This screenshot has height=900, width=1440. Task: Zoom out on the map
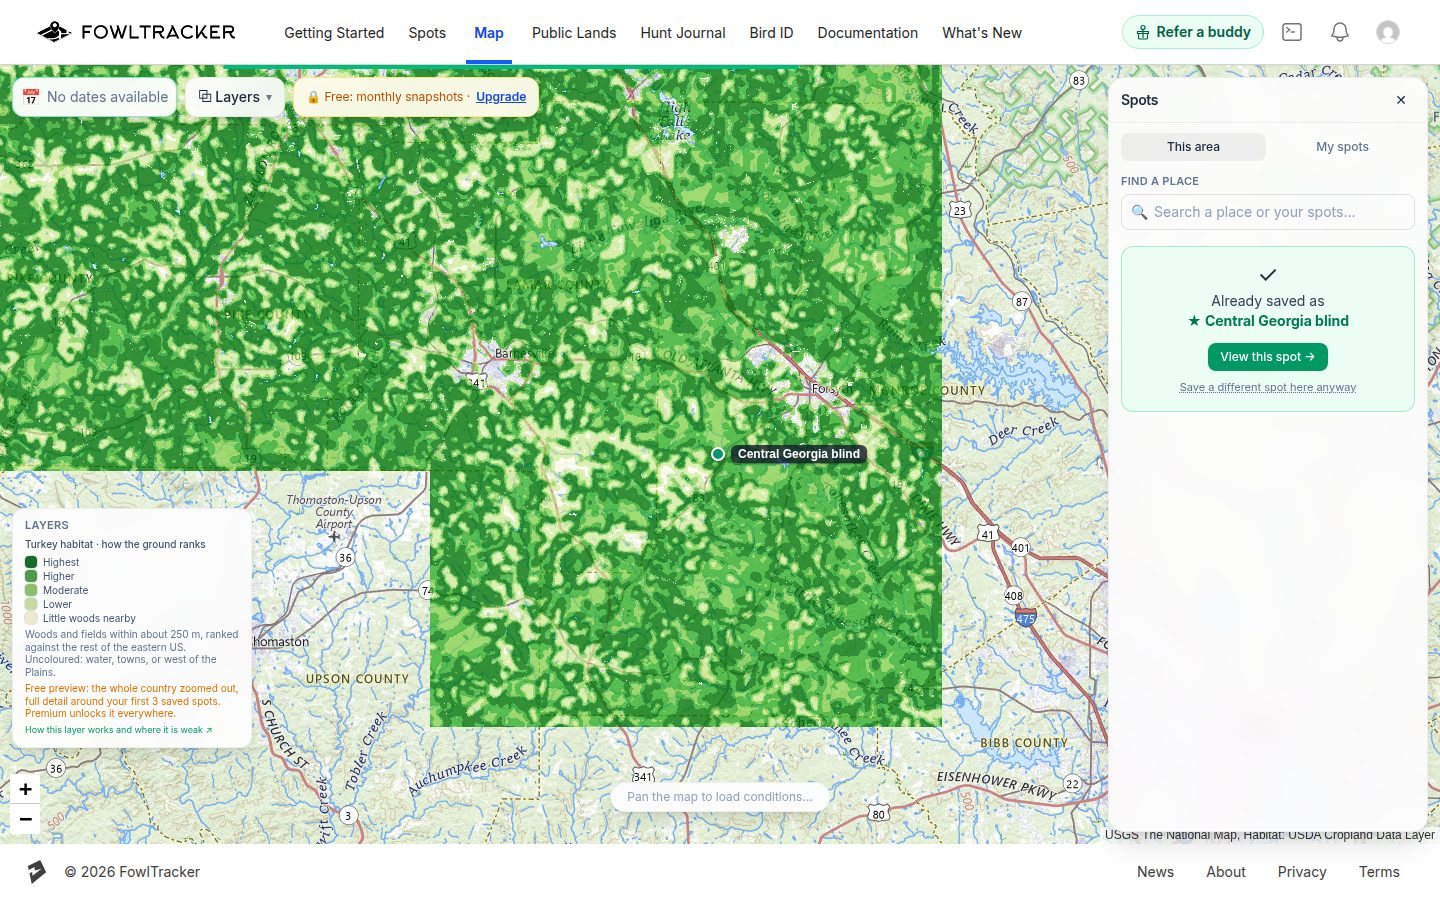[26, 819]
